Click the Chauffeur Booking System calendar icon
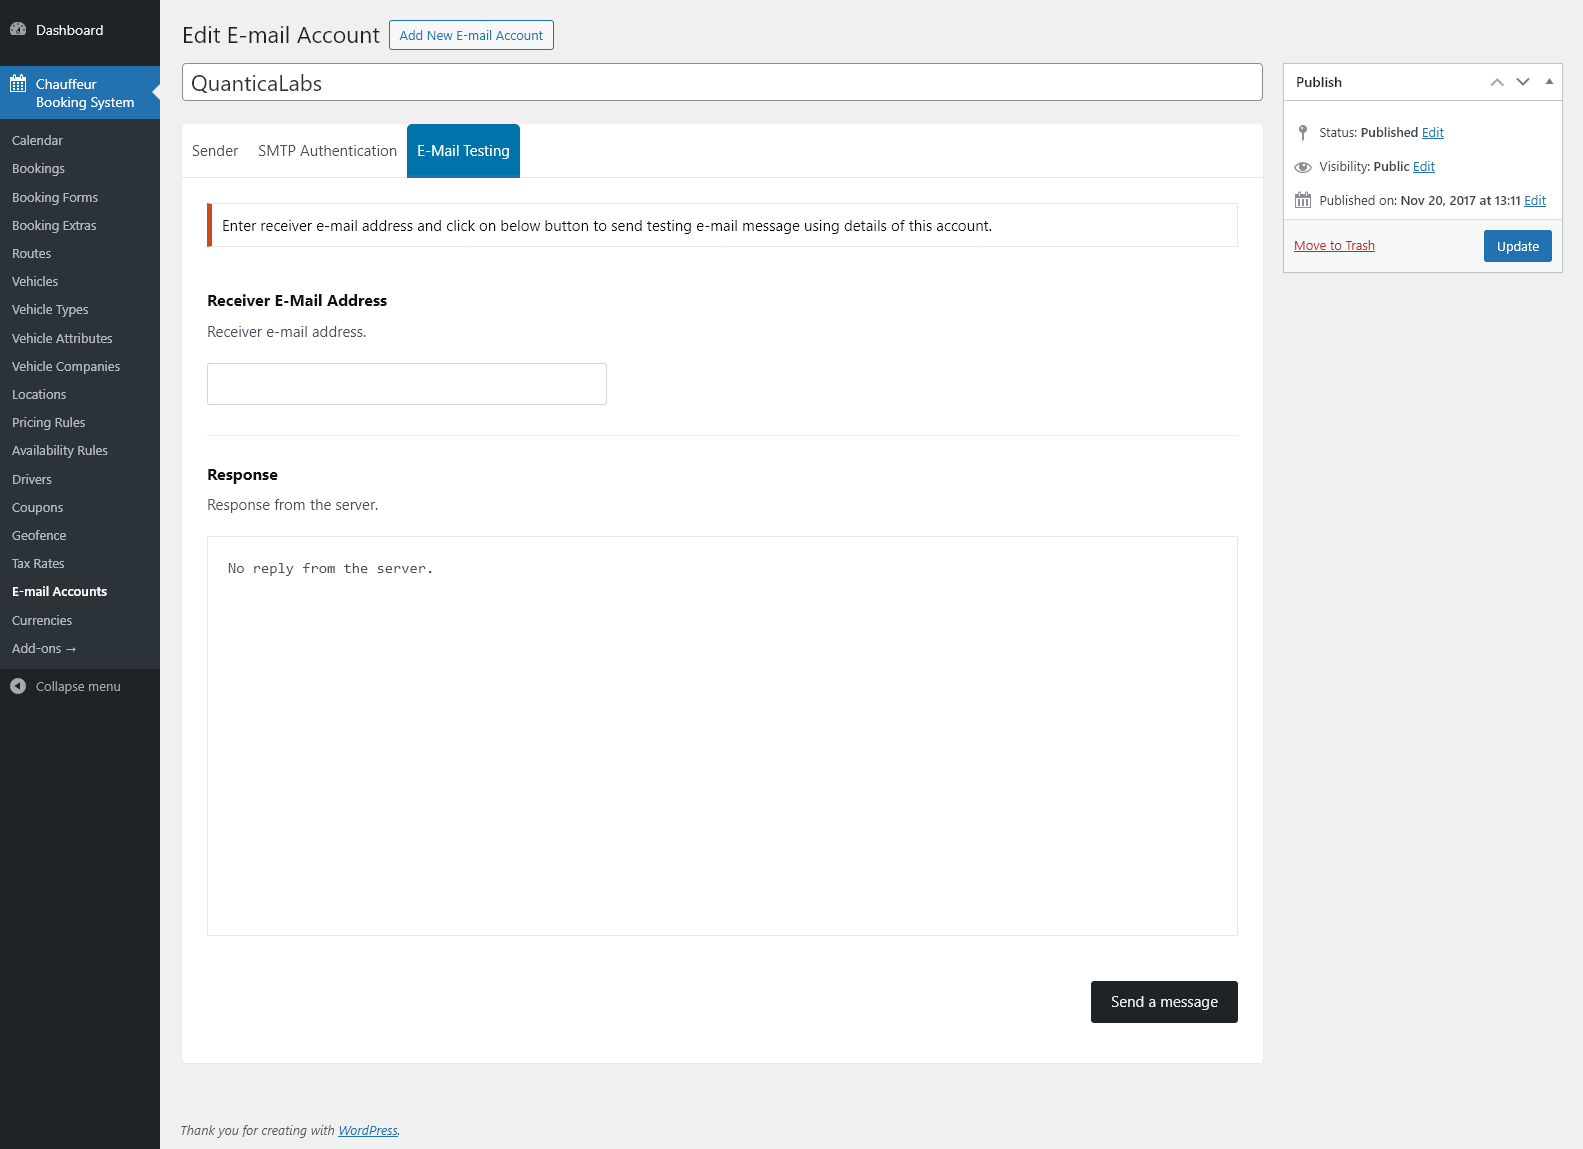This screenshot has height=1149, width=1583. coord(18,84)
